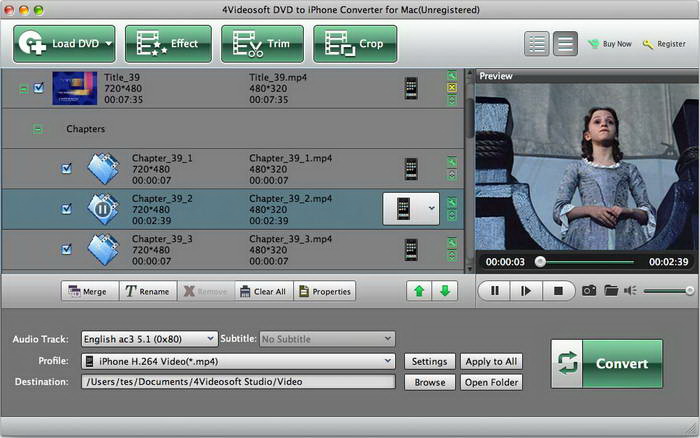Click the Merge button
700x438 pixels.
[89, 291]
